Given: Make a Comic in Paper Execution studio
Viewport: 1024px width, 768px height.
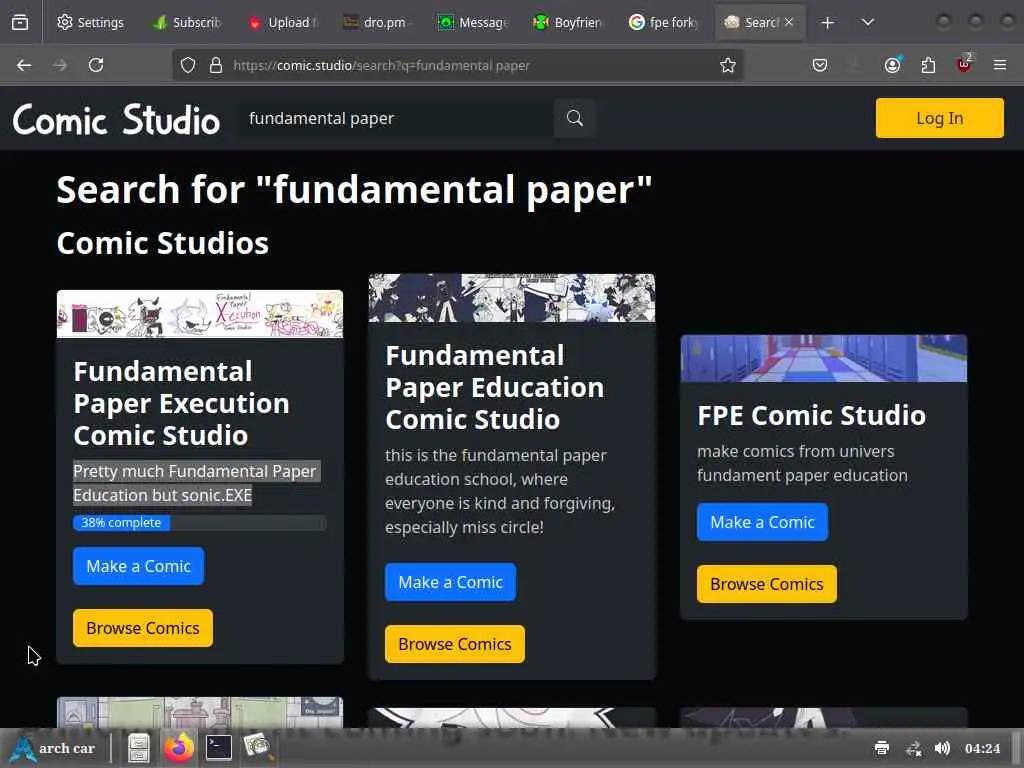Looking at the screenshot, I should 138,566.
